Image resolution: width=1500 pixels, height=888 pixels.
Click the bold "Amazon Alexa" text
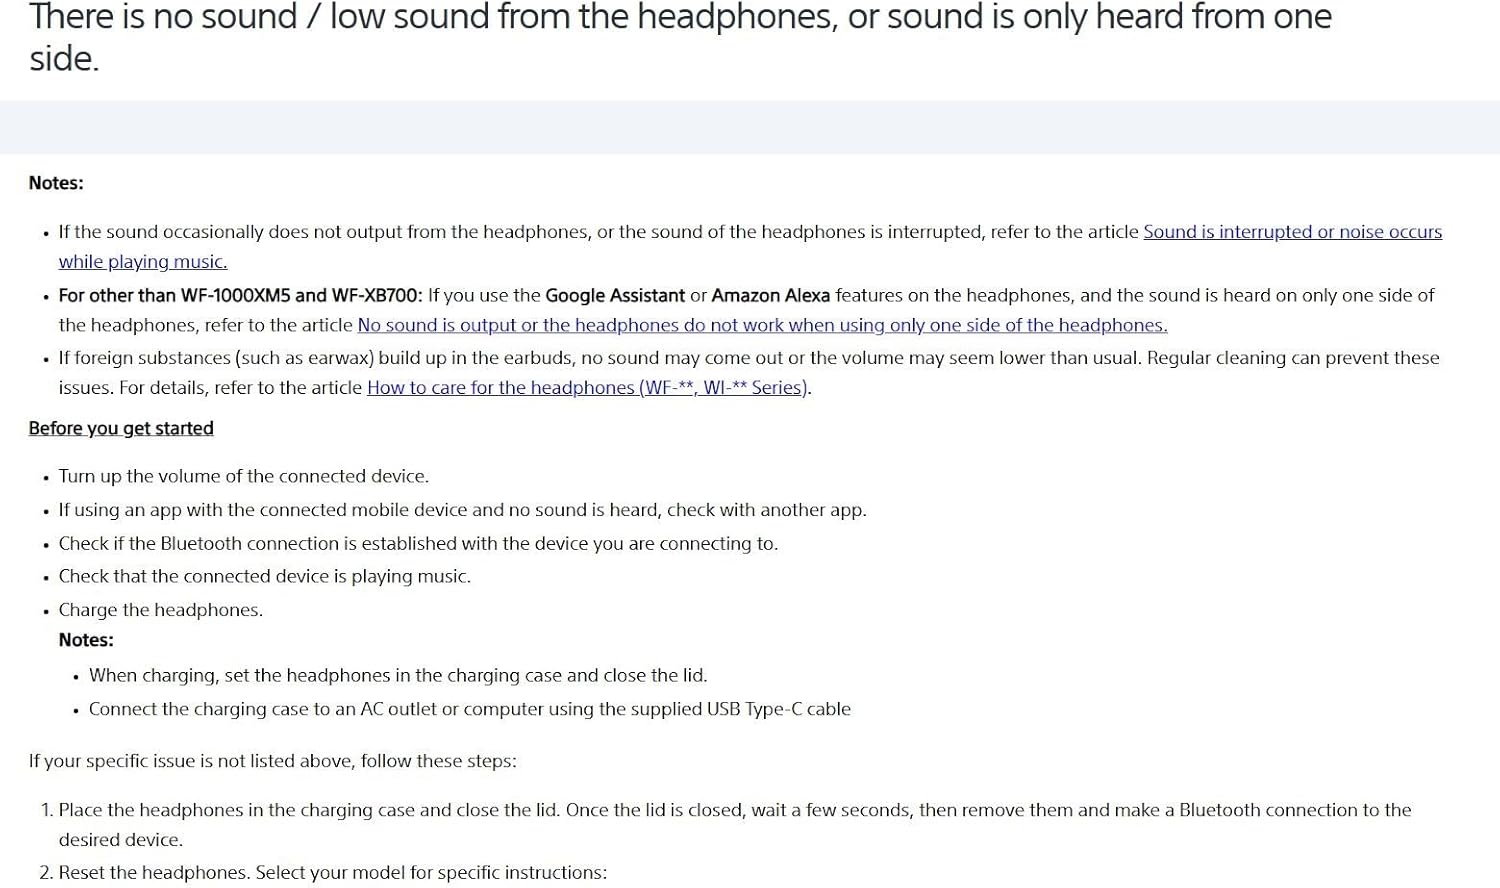coord(770,295)
